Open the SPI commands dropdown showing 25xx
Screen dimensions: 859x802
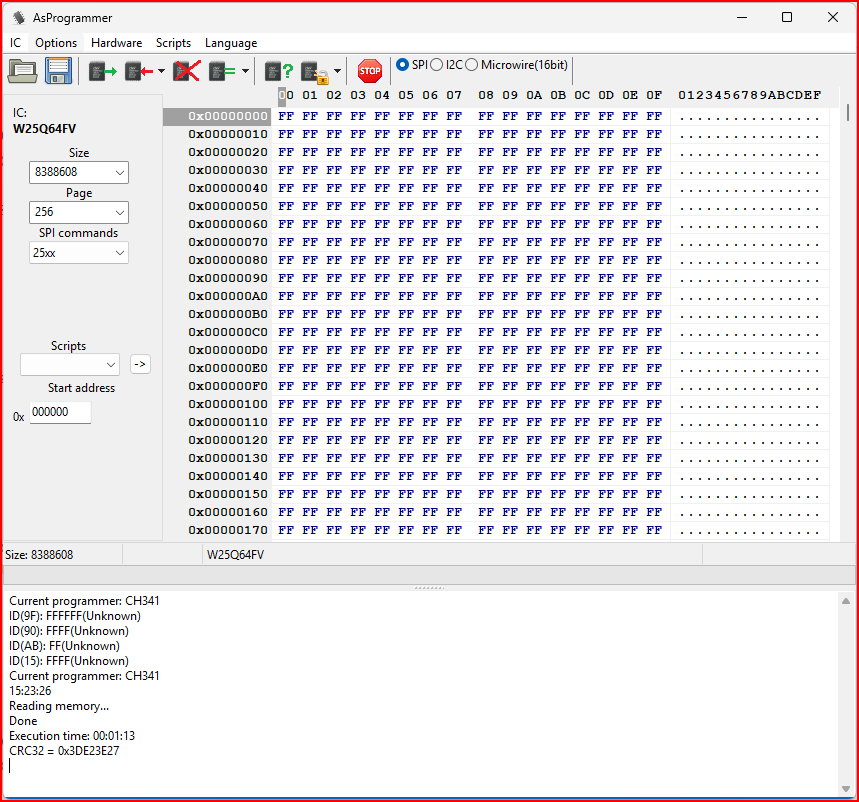pos(79,253)
